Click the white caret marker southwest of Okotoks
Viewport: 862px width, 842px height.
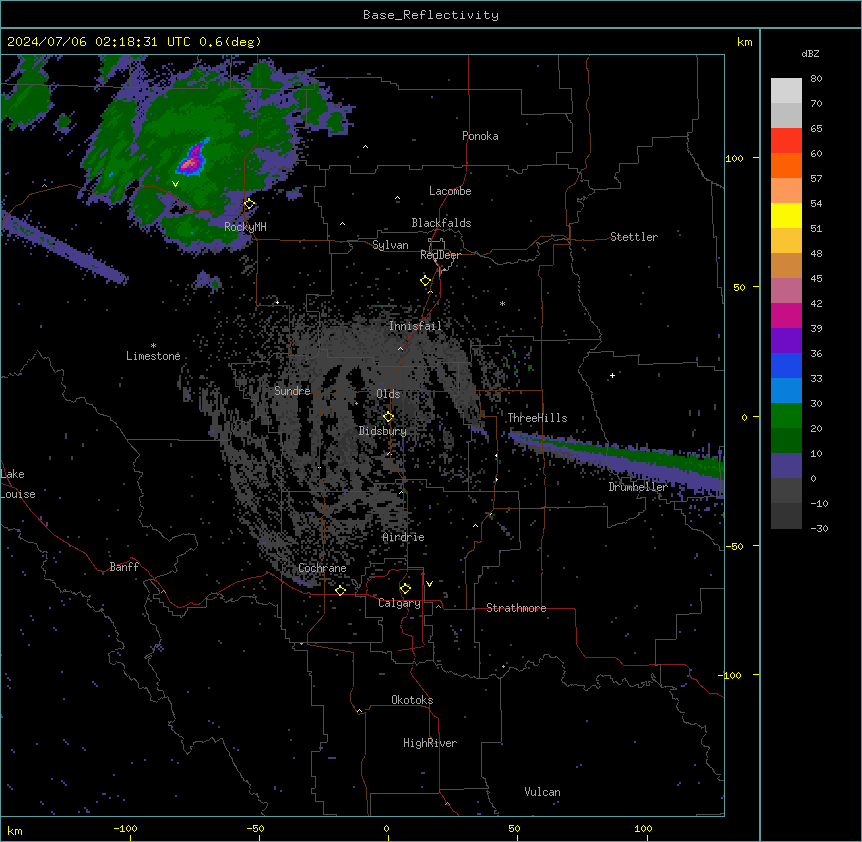pyautogui.click(x=360, y=711)
